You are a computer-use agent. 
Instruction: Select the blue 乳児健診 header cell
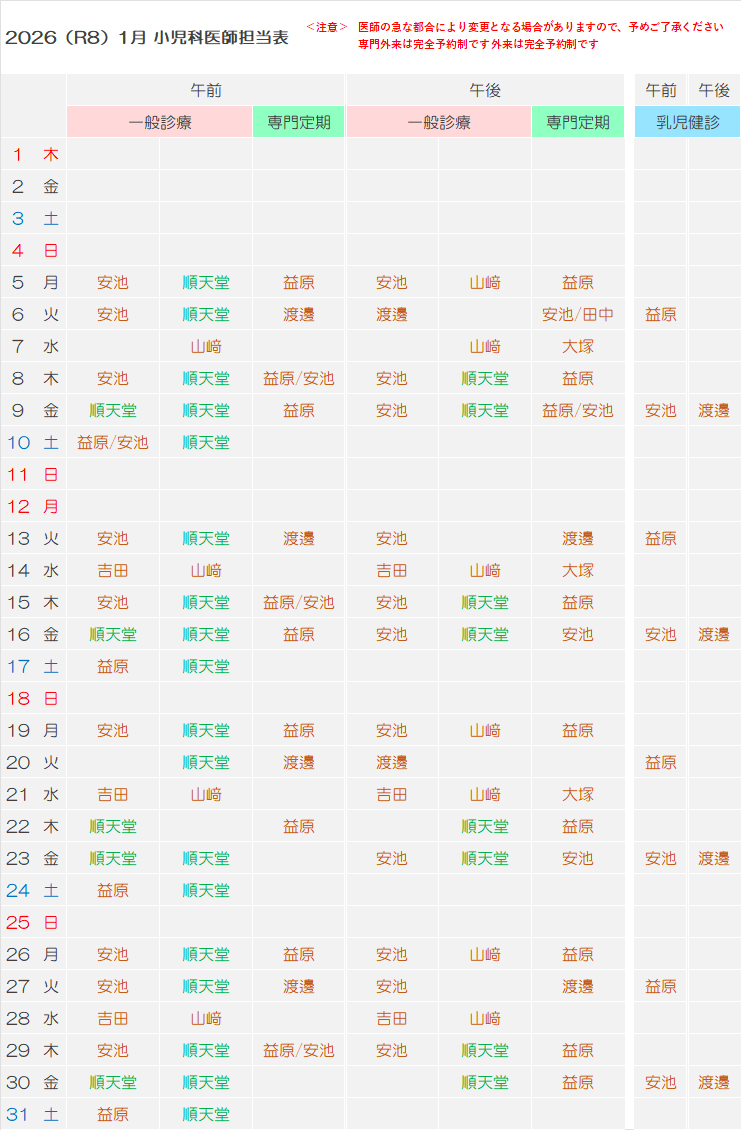click(687, 122)
